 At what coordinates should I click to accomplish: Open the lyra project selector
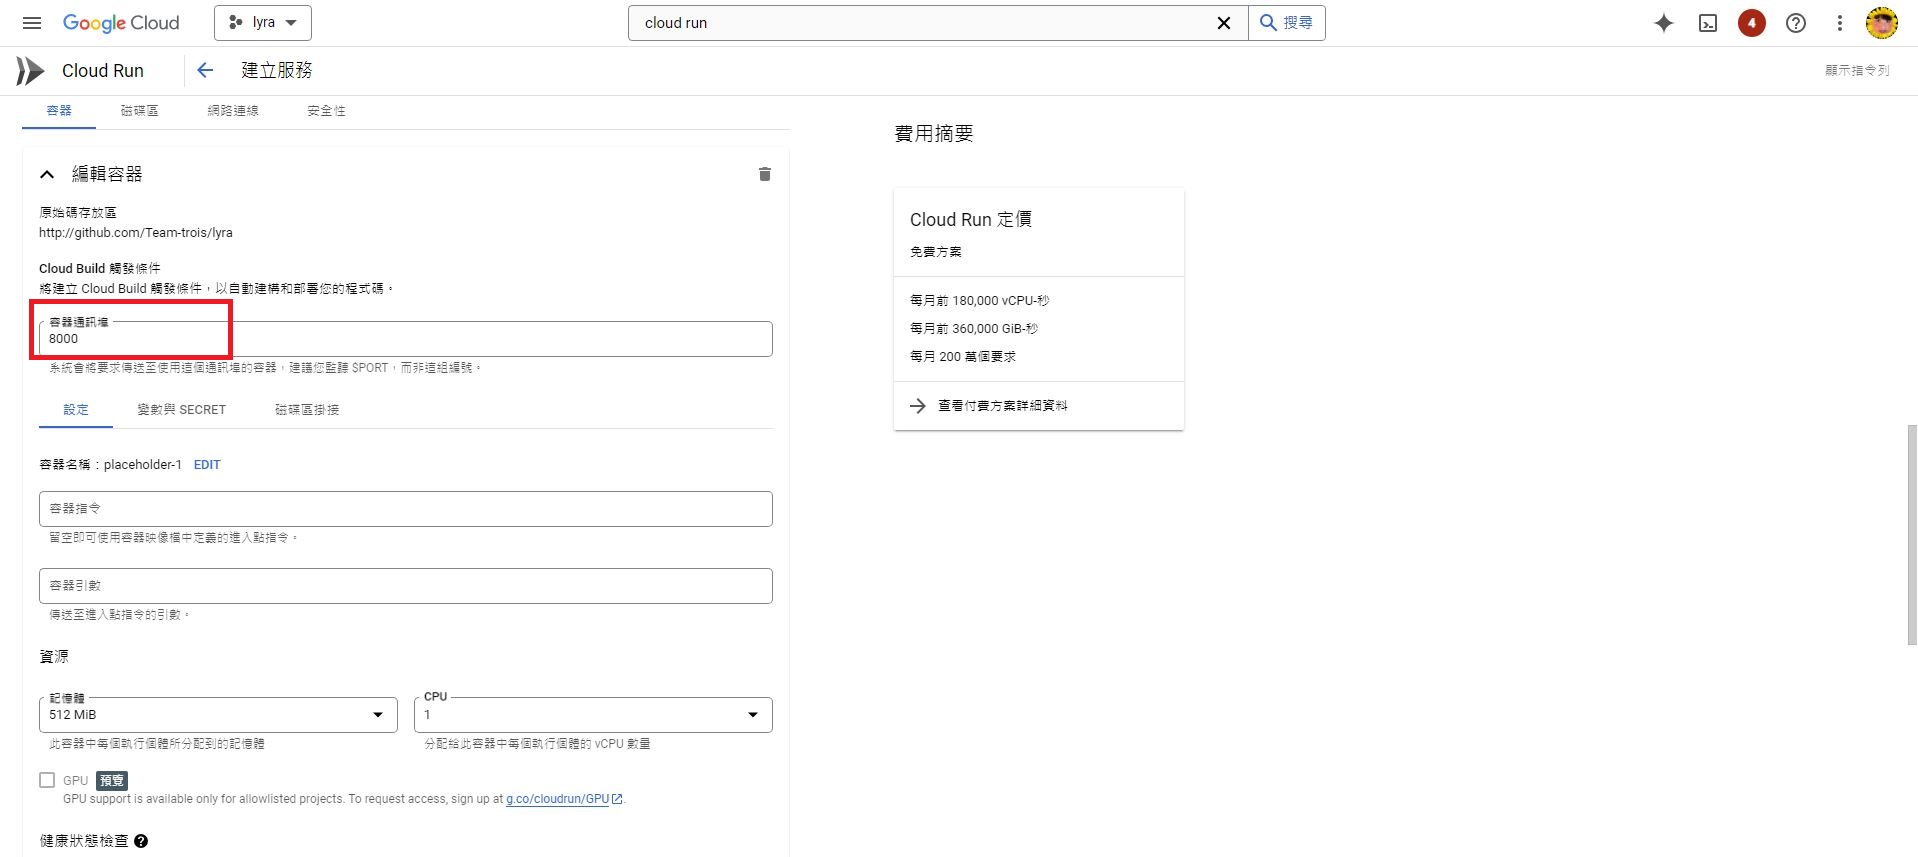263,23
